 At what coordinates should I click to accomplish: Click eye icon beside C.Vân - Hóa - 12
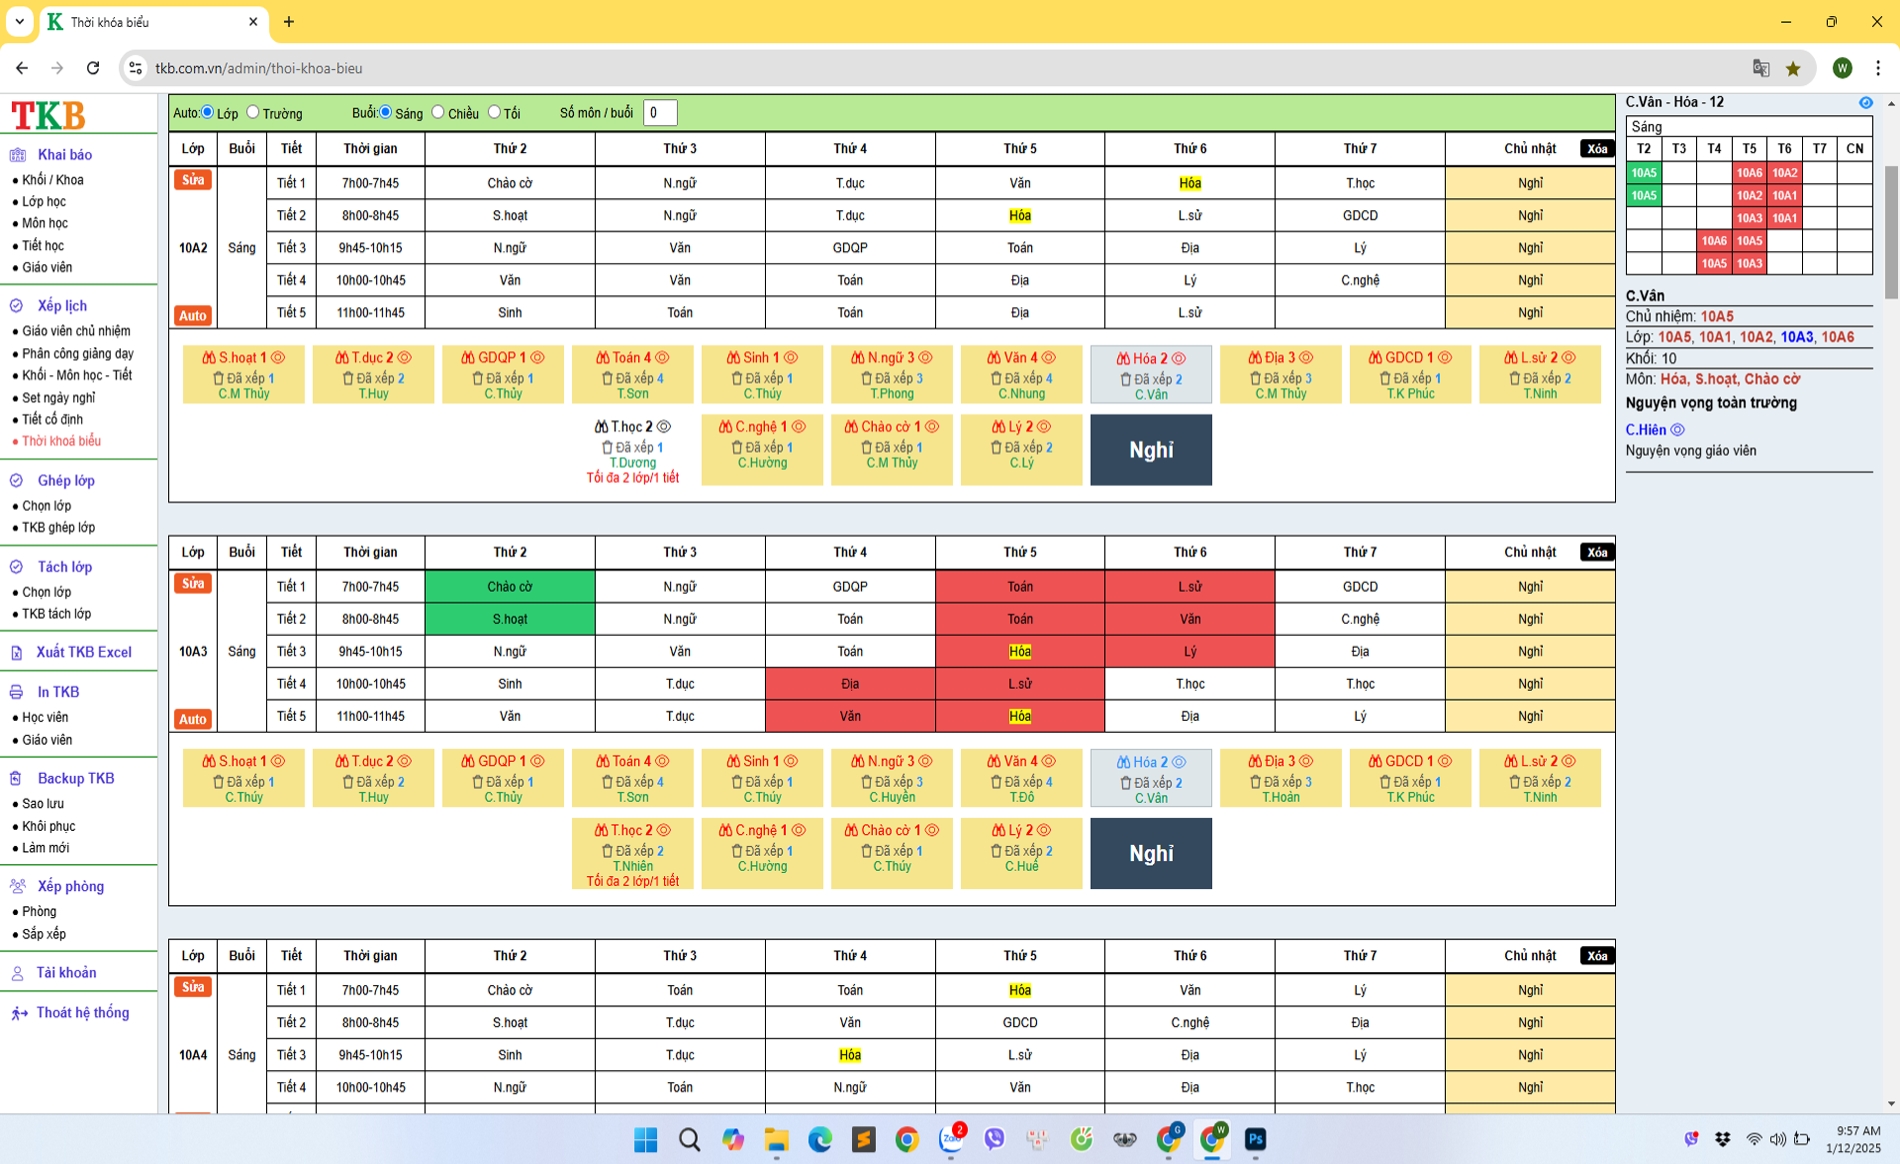(1865, 103)
